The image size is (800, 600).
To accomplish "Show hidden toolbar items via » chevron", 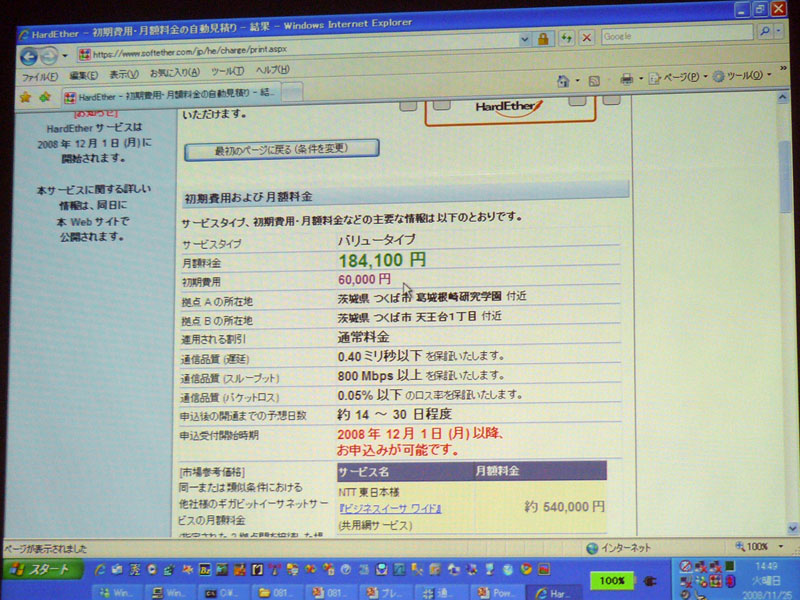I will 783,68.
